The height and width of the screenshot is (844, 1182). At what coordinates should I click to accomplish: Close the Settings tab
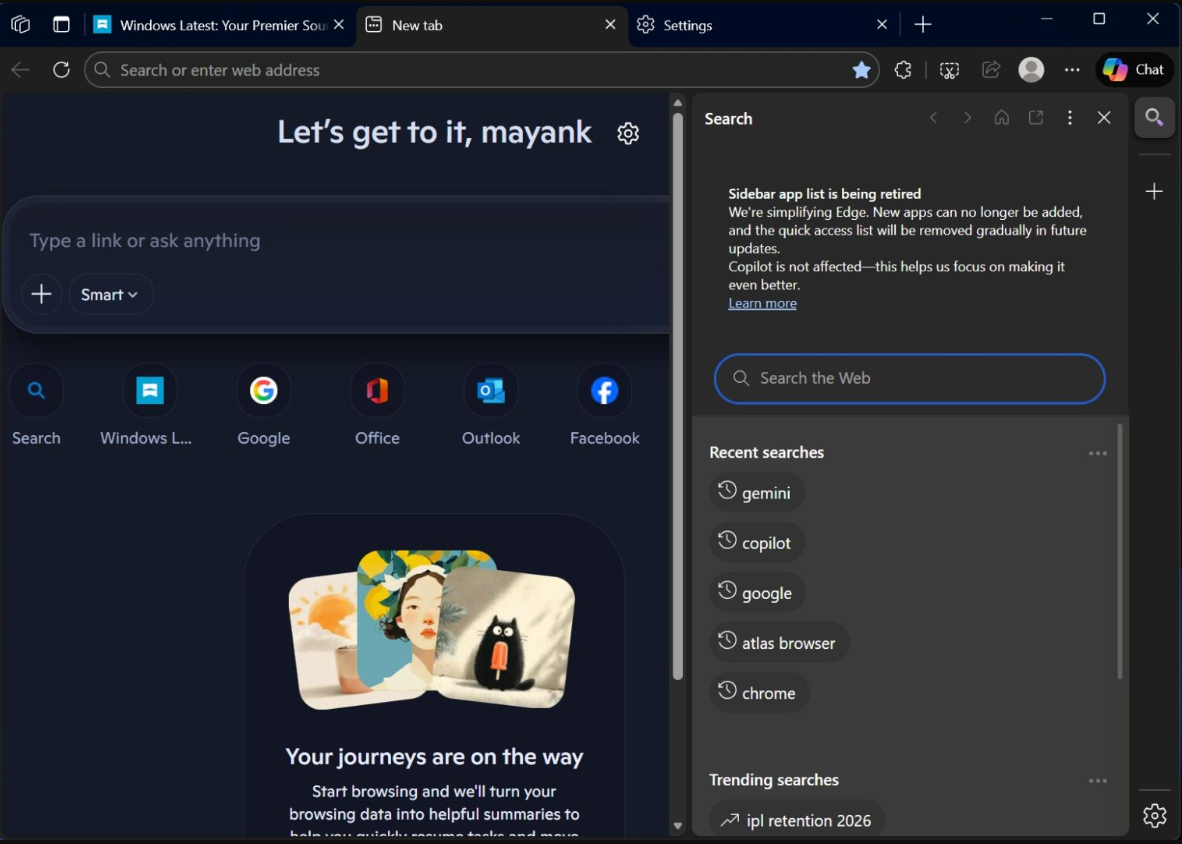click(x=882, y=25)
